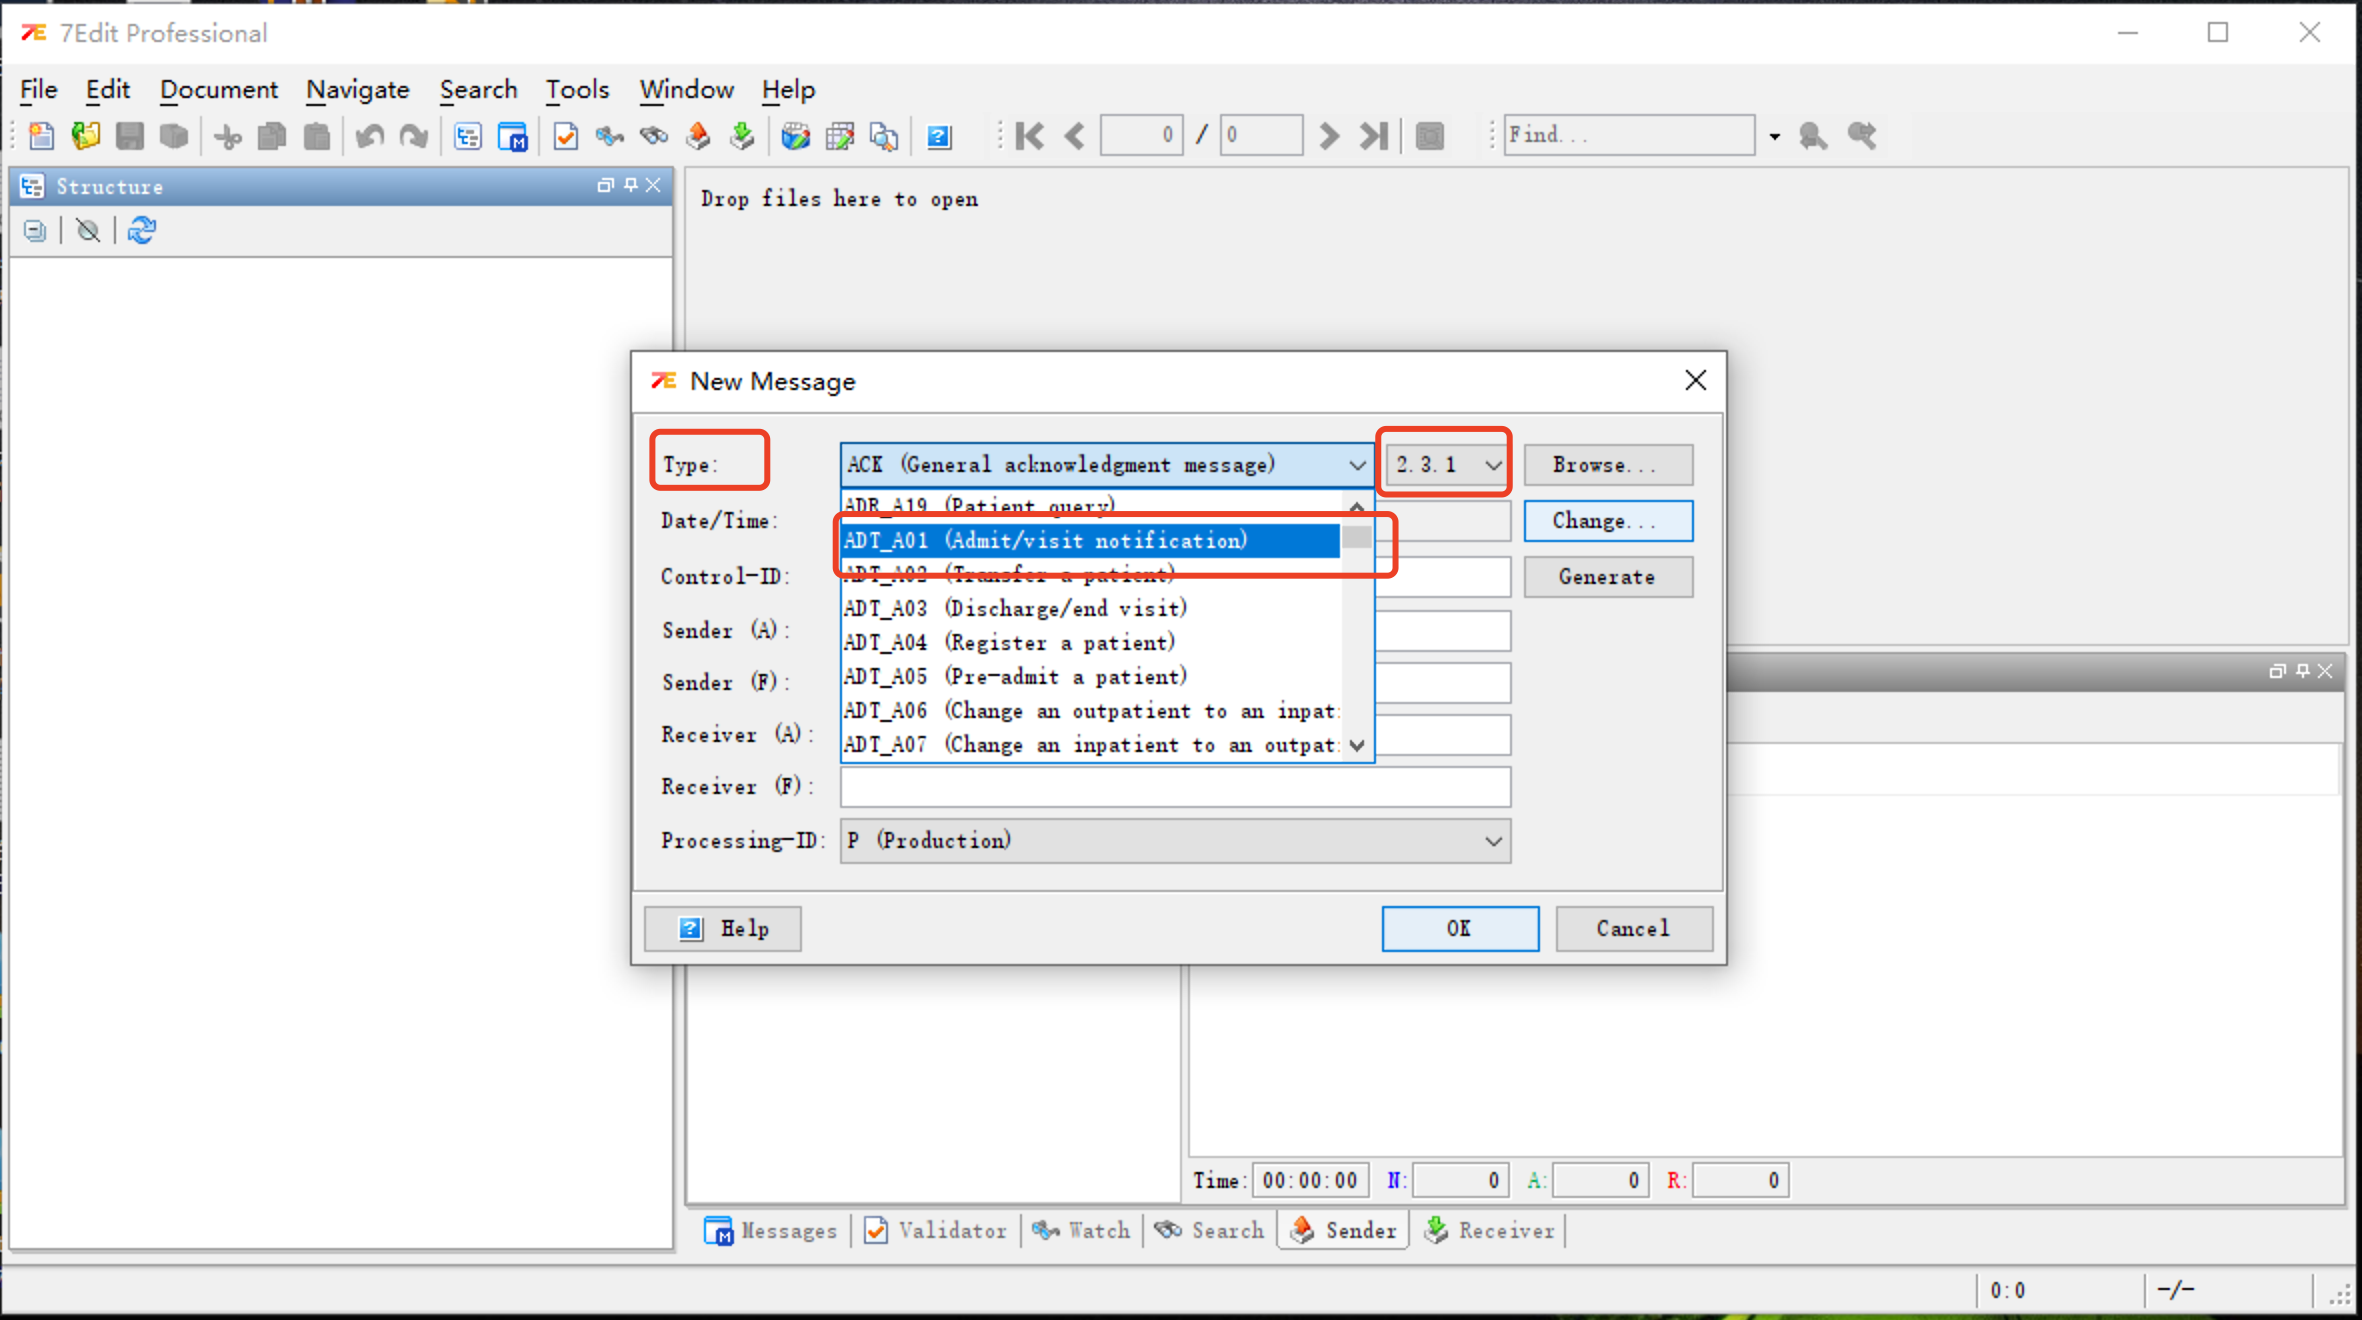Click OK in New Message dialog

tap(1459, 929)
